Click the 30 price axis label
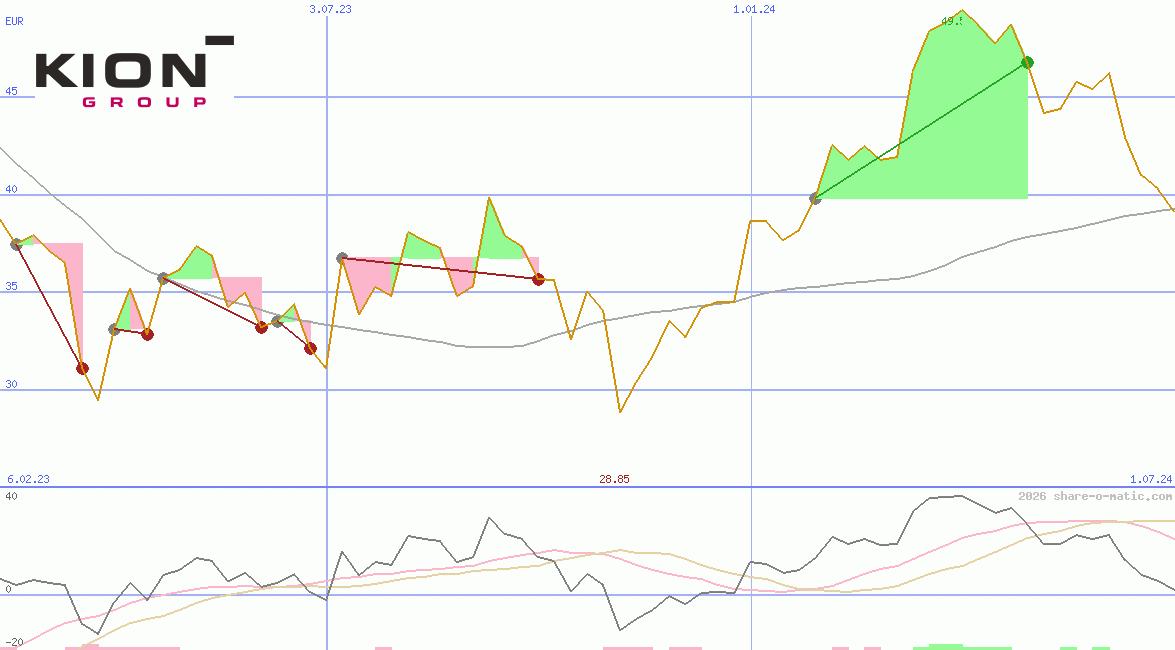Image resolution: width=1175 pixels, height=650 pixels. (11, 384)
